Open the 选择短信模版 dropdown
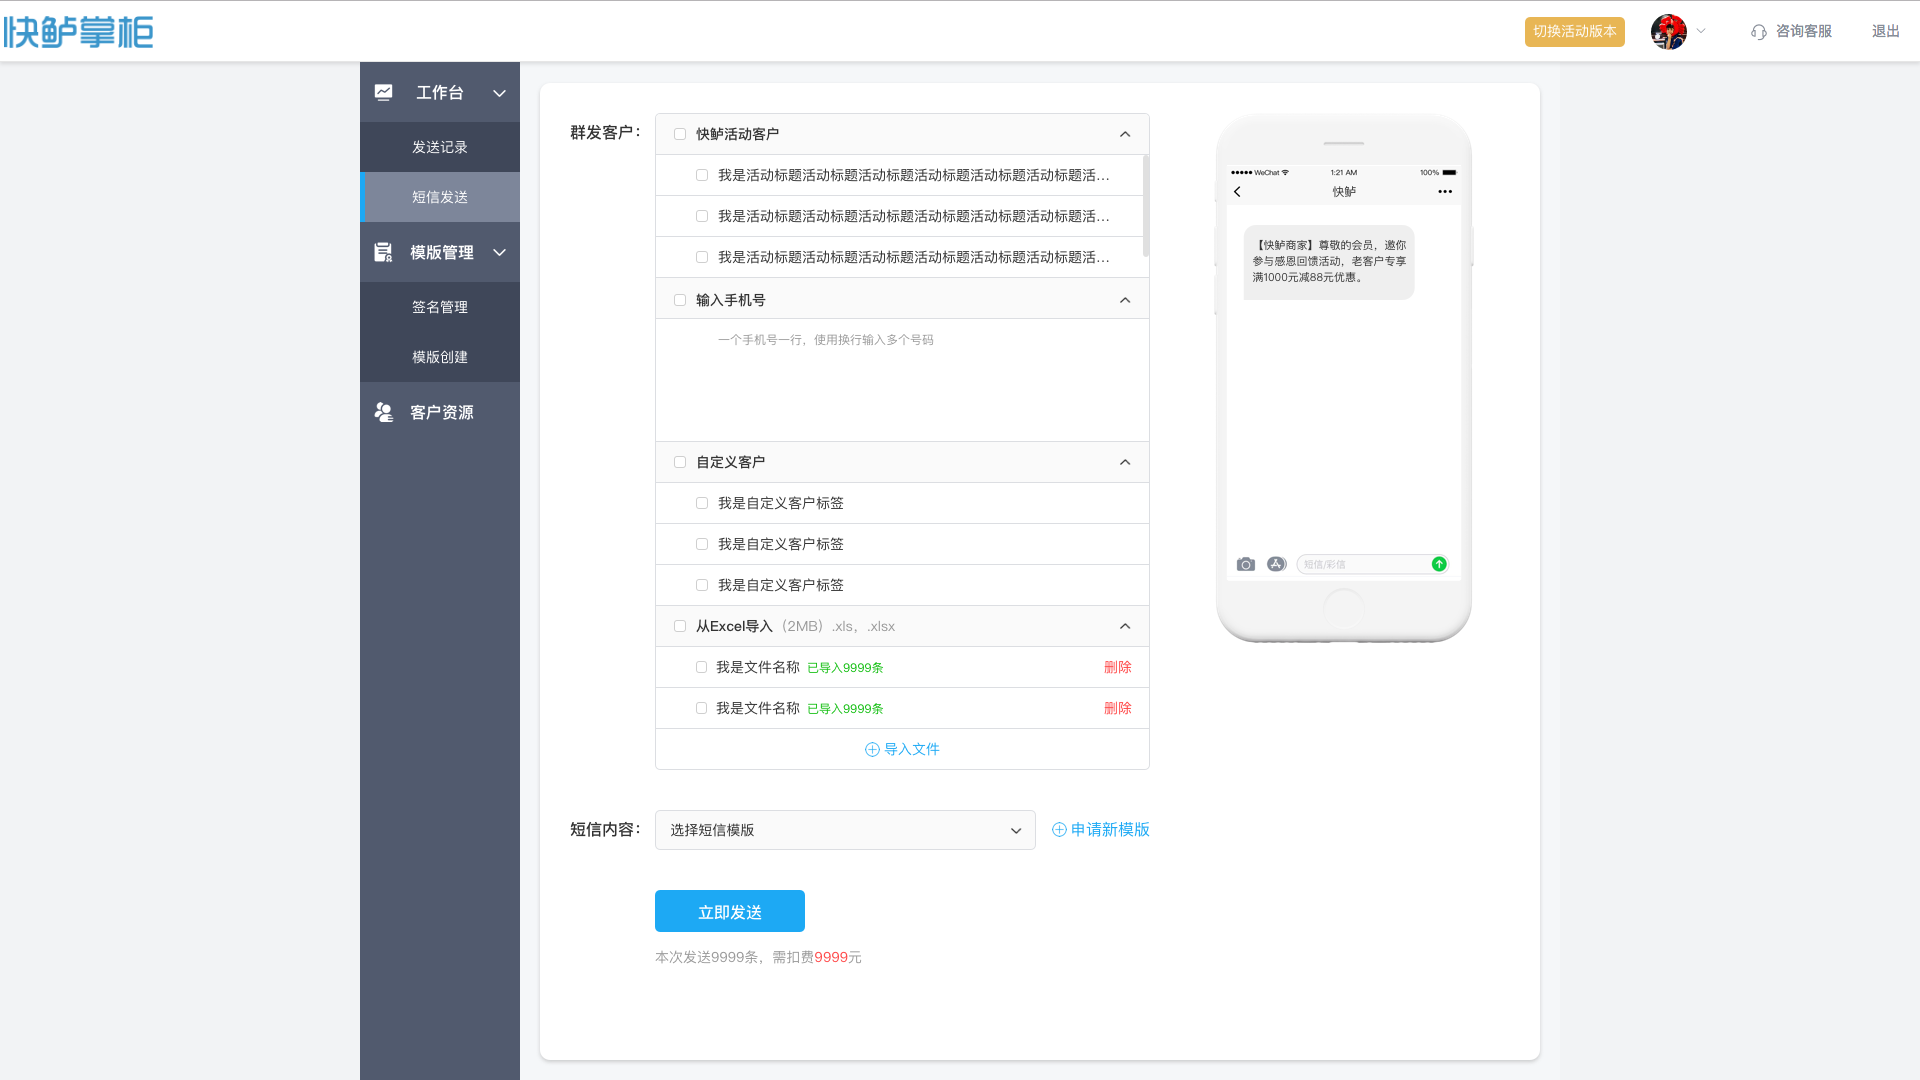The image size is (1920, 1080). tap(845, 830)
